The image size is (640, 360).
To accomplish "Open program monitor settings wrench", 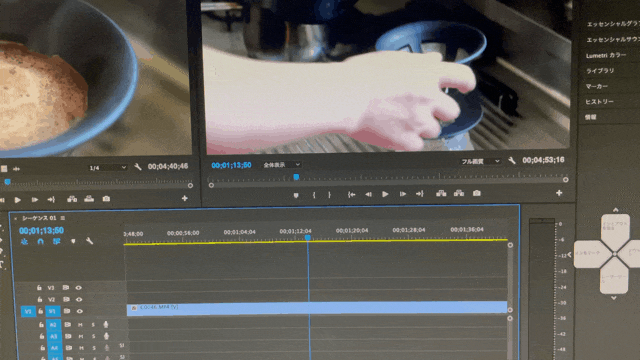I will (512, 160).
